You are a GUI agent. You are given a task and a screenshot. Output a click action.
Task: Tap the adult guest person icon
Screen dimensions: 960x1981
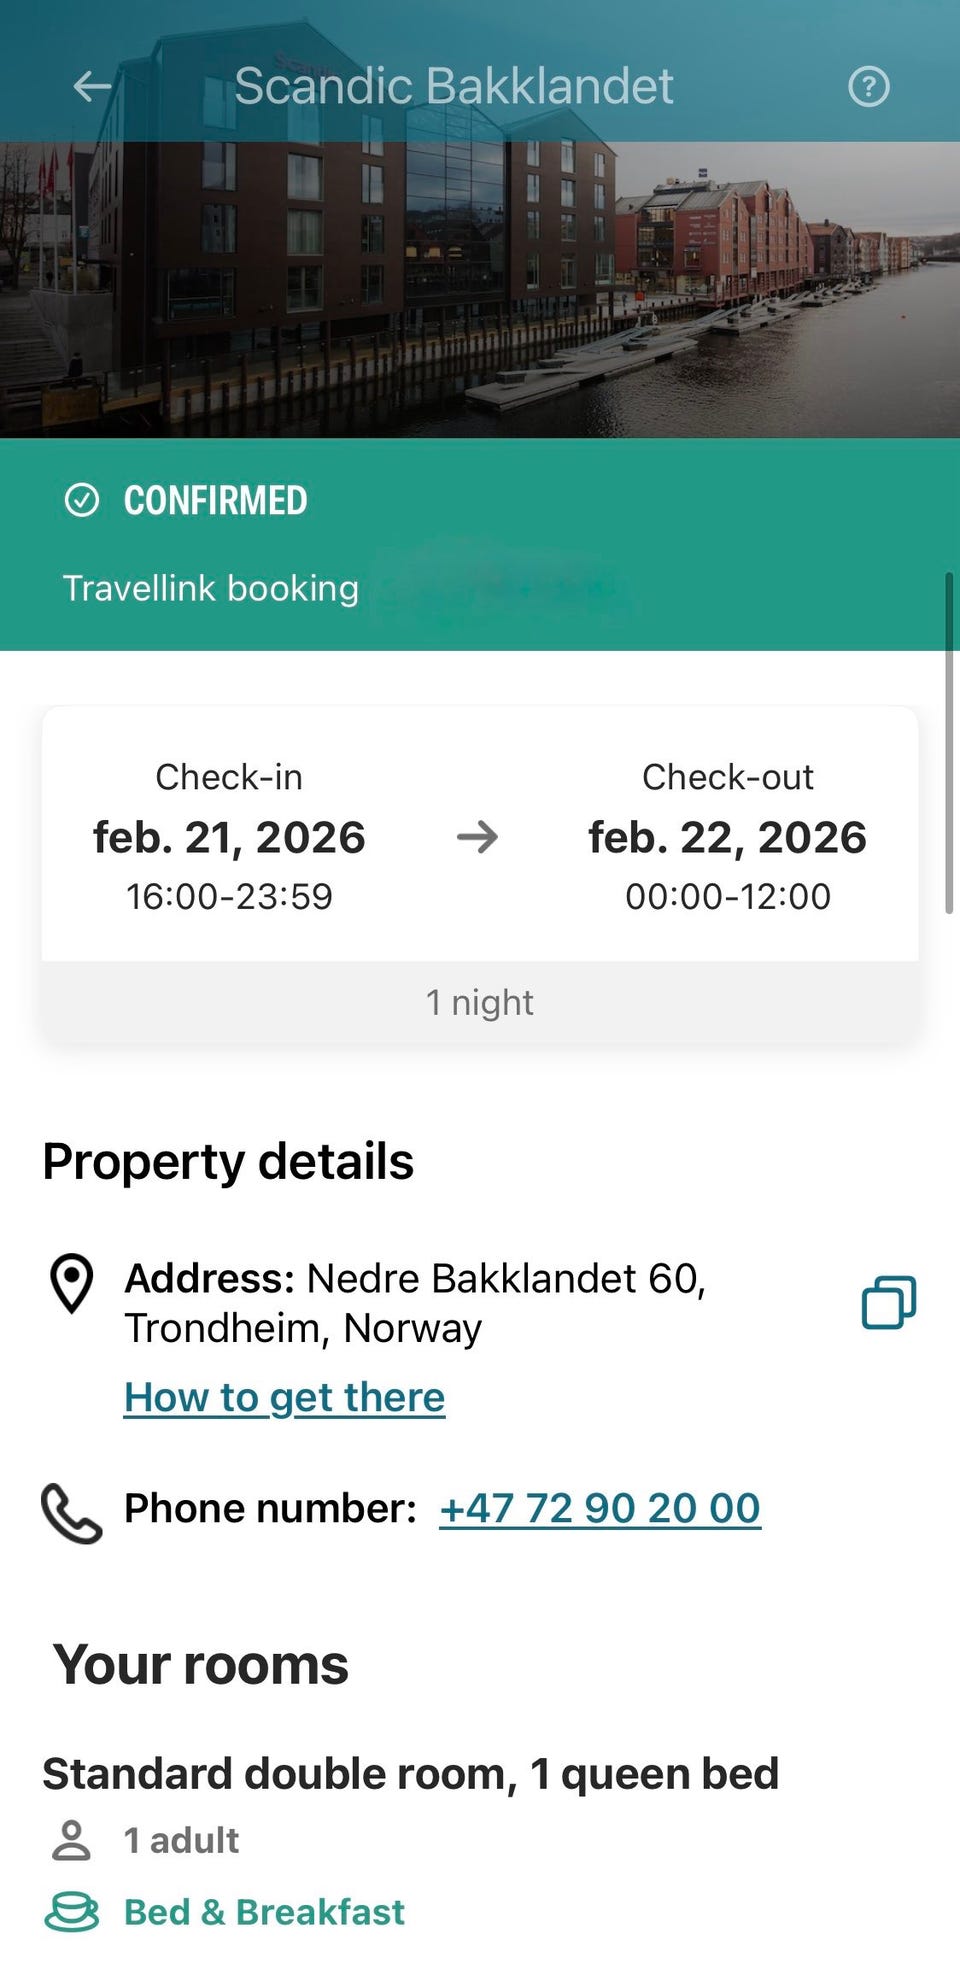pyautogui.click(x=71, y=1840)
